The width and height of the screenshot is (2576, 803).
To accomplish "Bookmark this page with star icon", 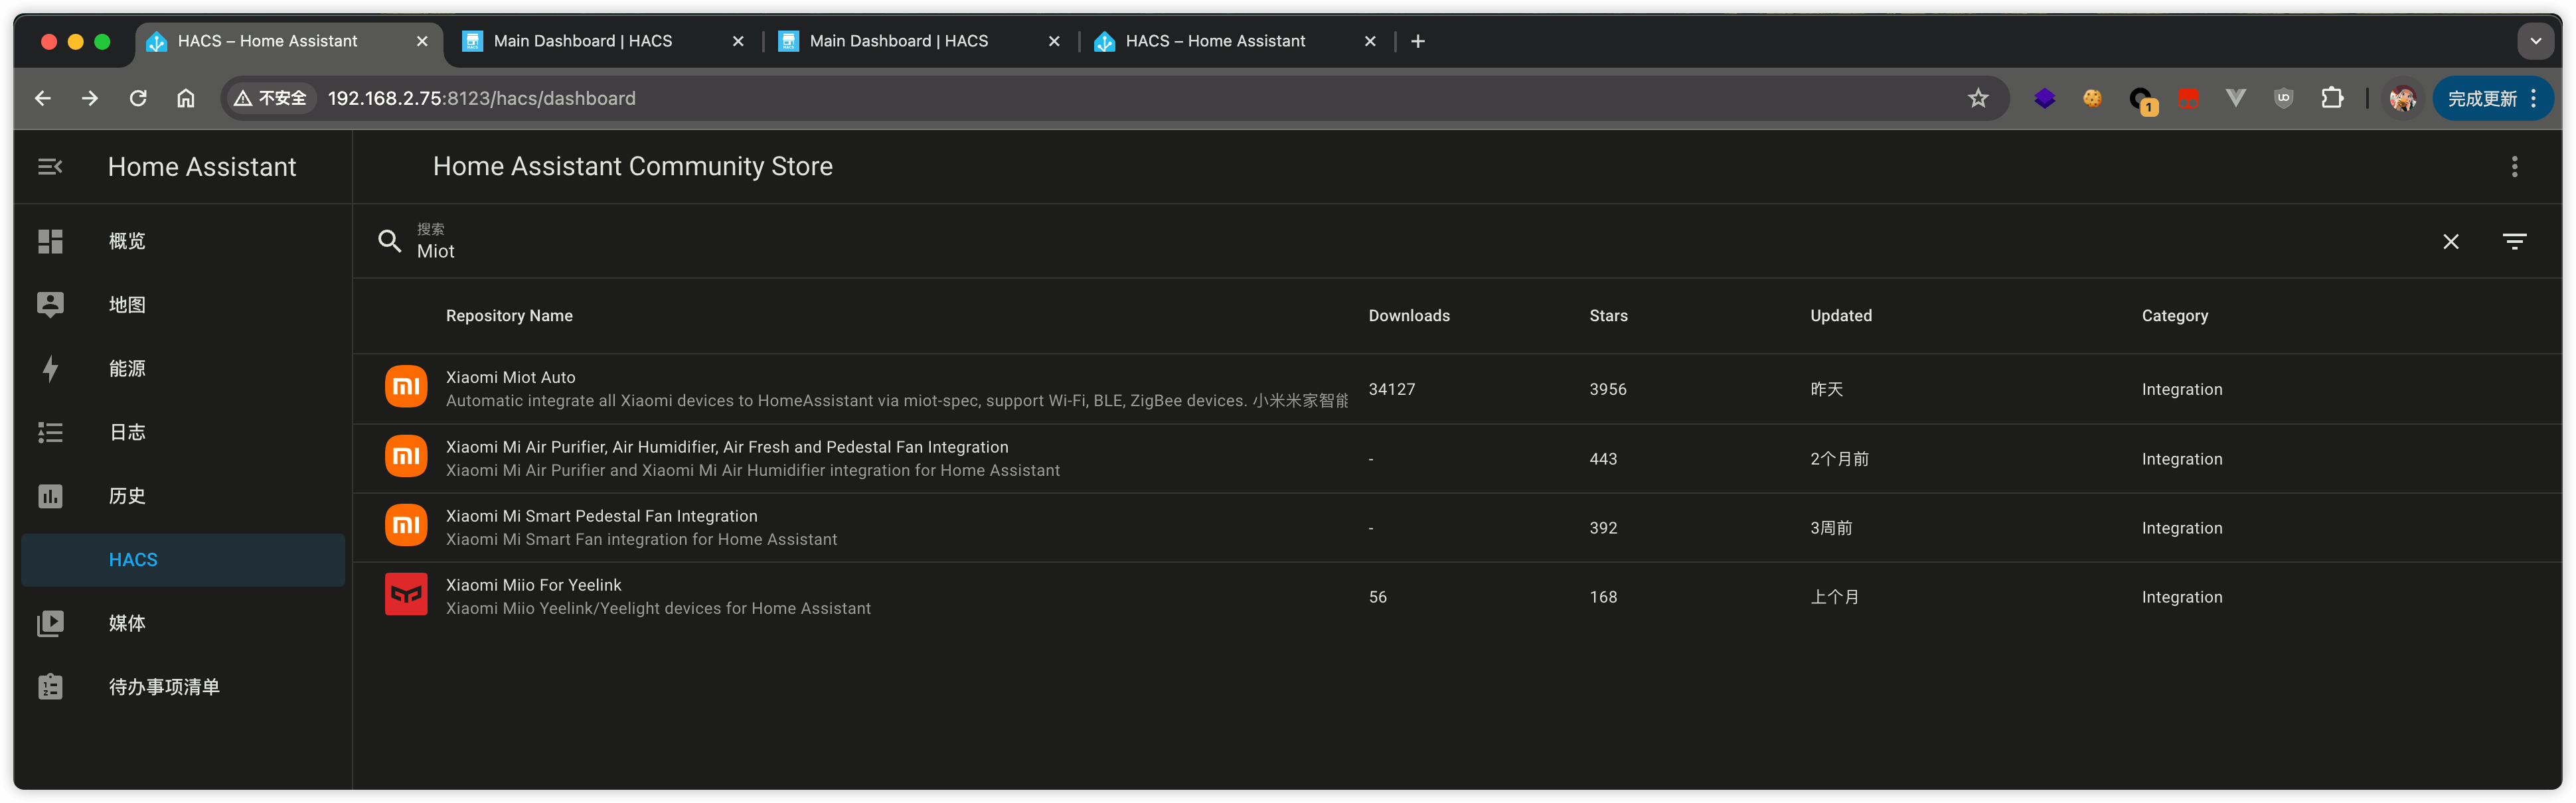I will (x=1978, y=98).
